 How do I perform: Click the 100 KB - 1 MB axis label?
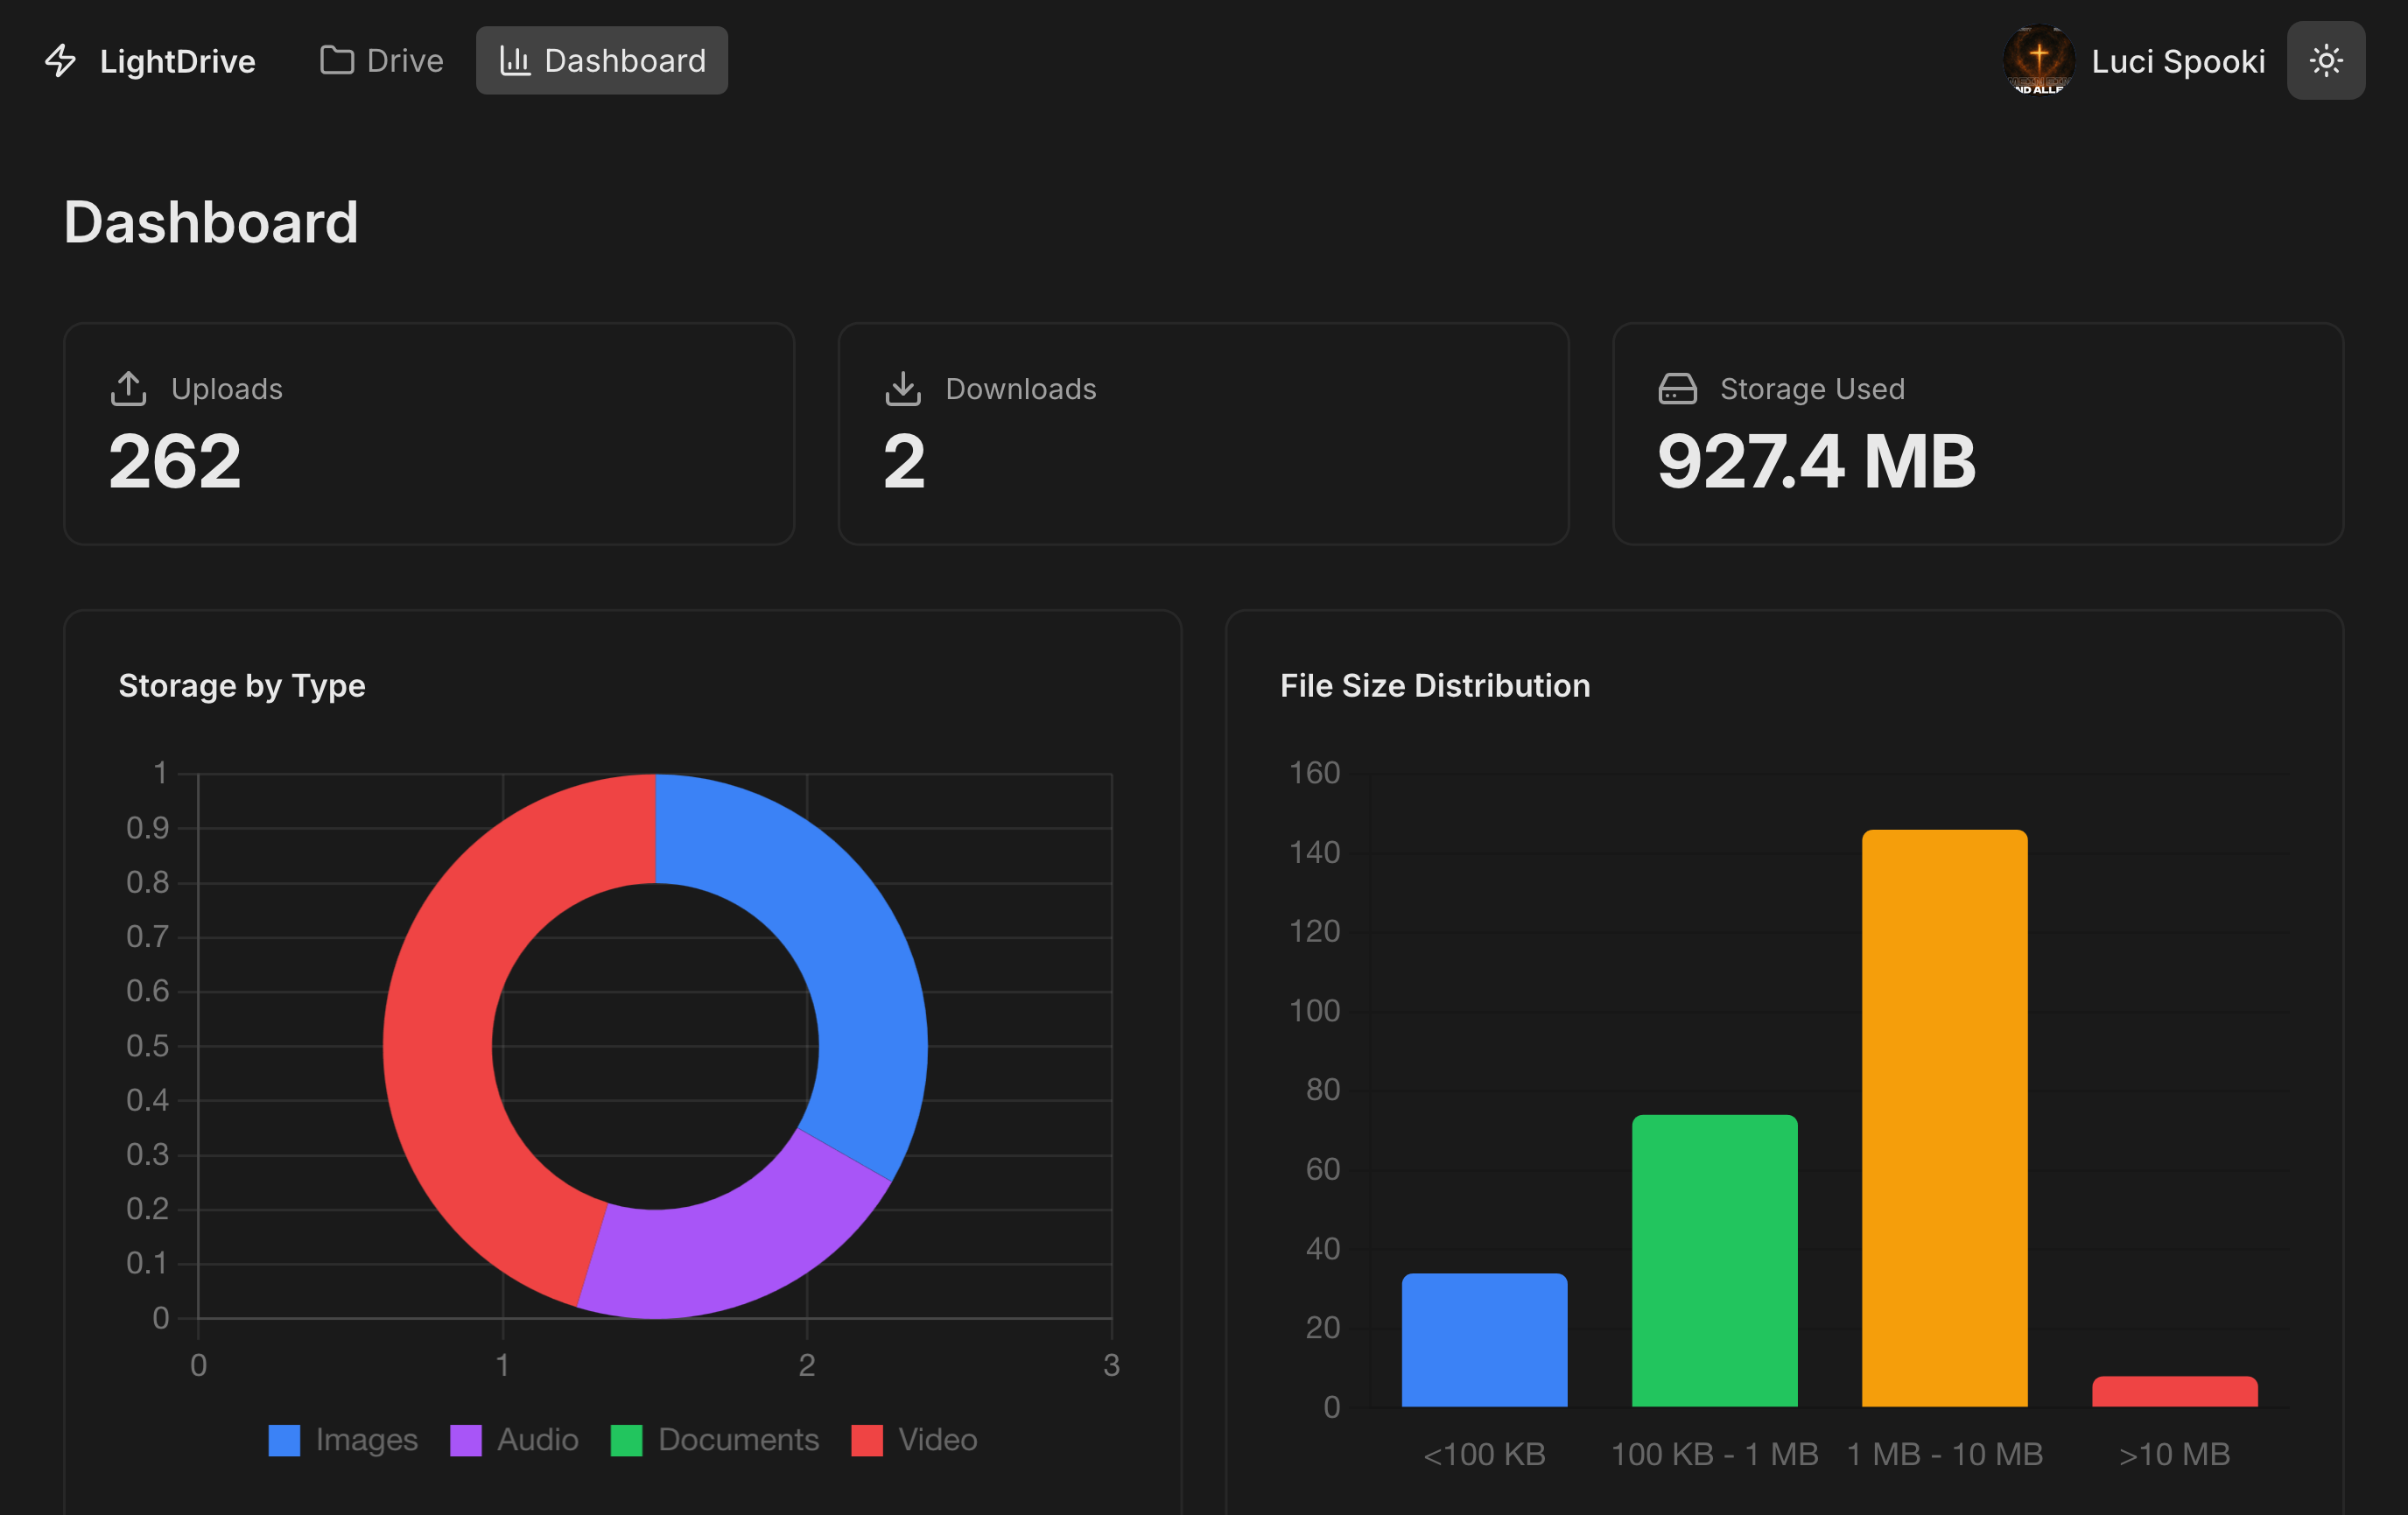pyautogui.click(x=1715, y=1454)
